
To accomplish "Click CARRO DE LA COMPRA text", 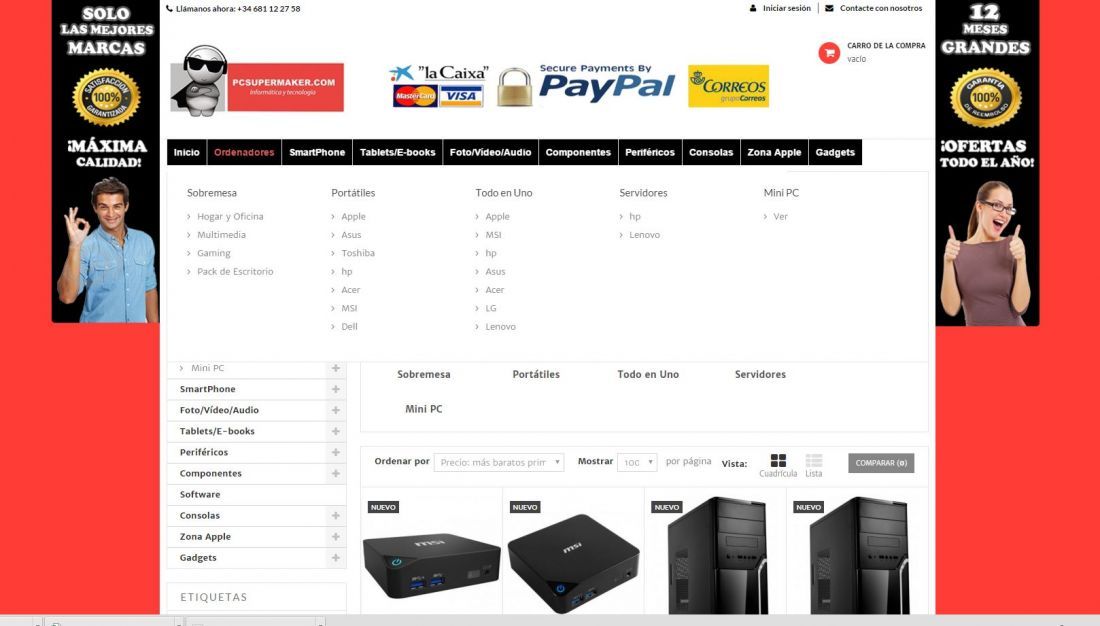I will point(886,46).
